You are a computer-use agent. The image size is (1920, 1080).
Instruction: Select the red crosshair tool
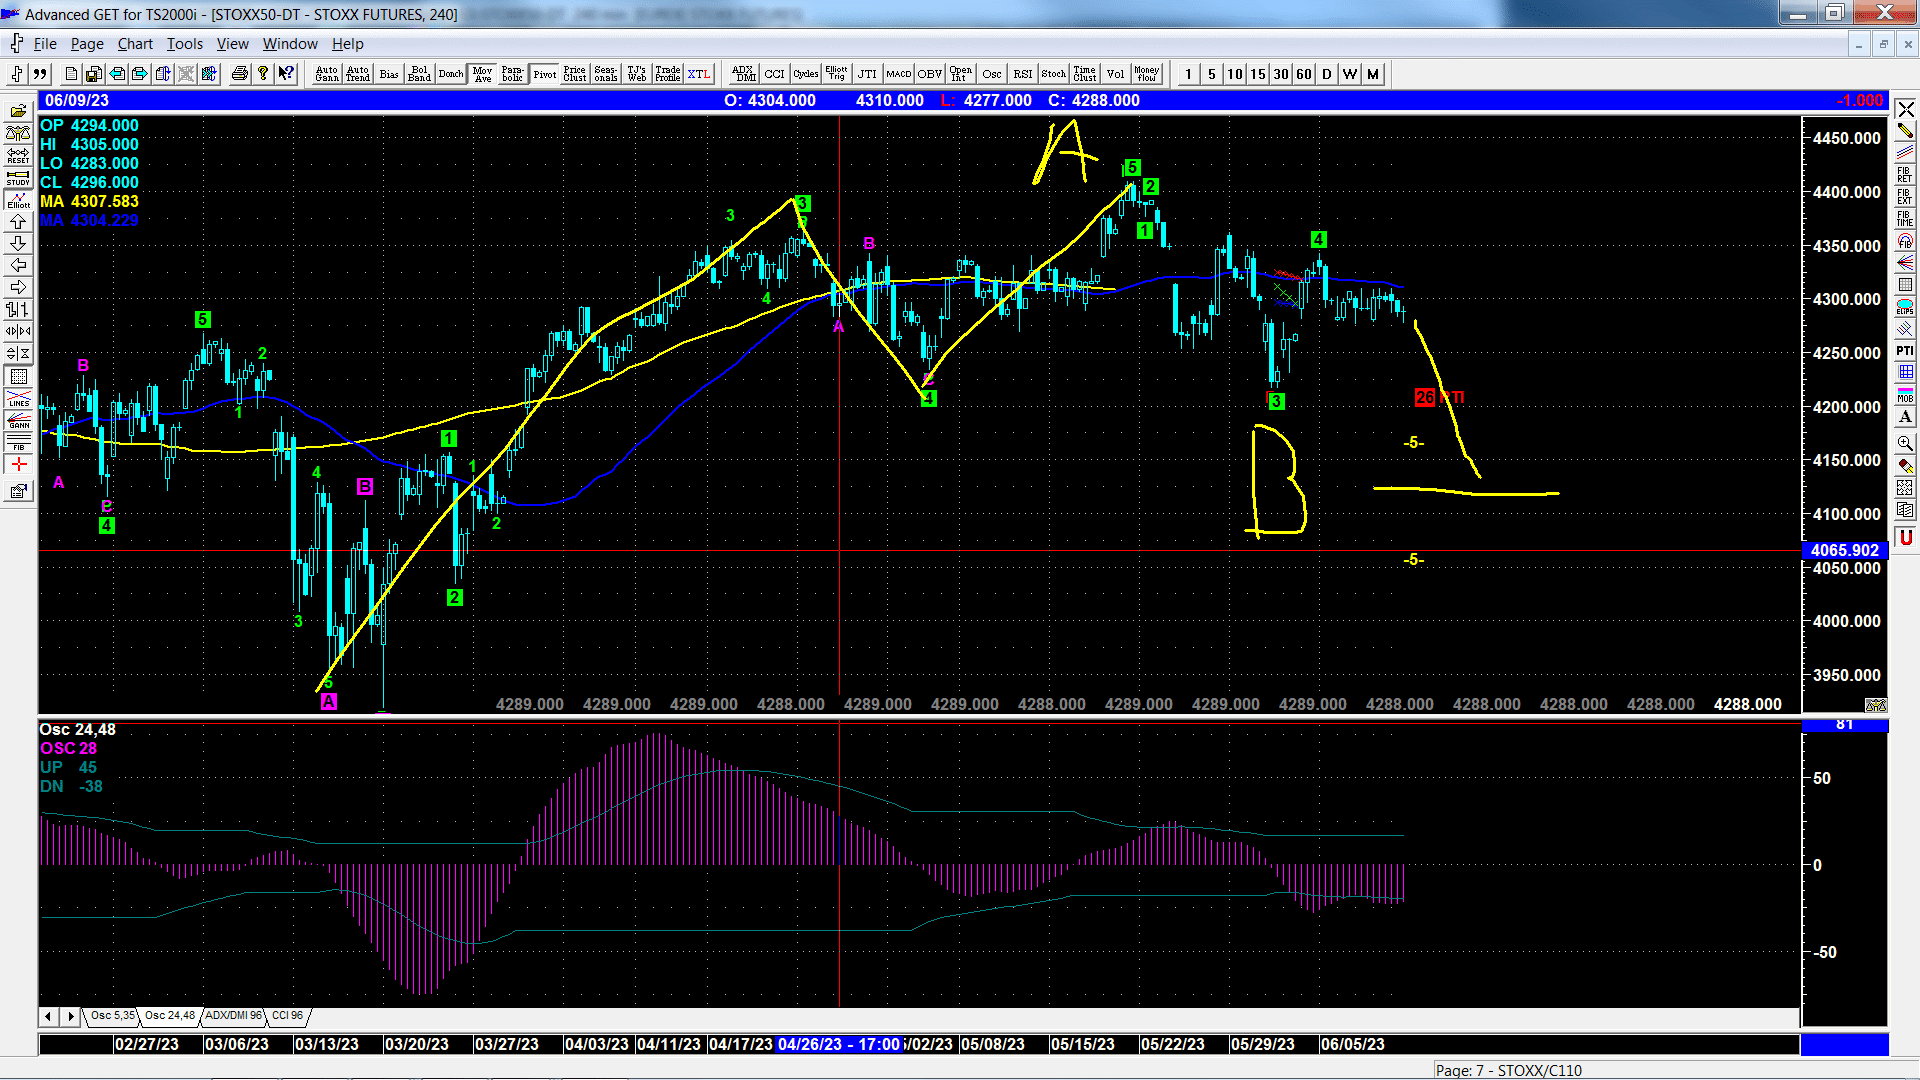pyautogui.click(x=18, y=464)
